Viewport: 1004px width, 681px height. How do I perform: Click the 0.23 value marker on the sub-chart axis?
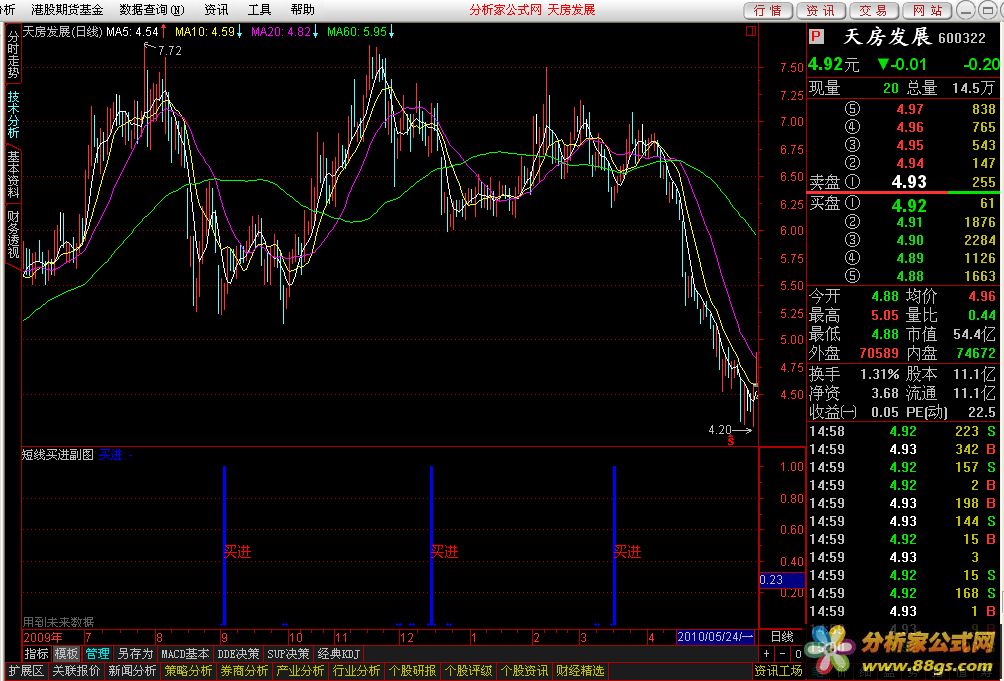click(x=781, y=580)
